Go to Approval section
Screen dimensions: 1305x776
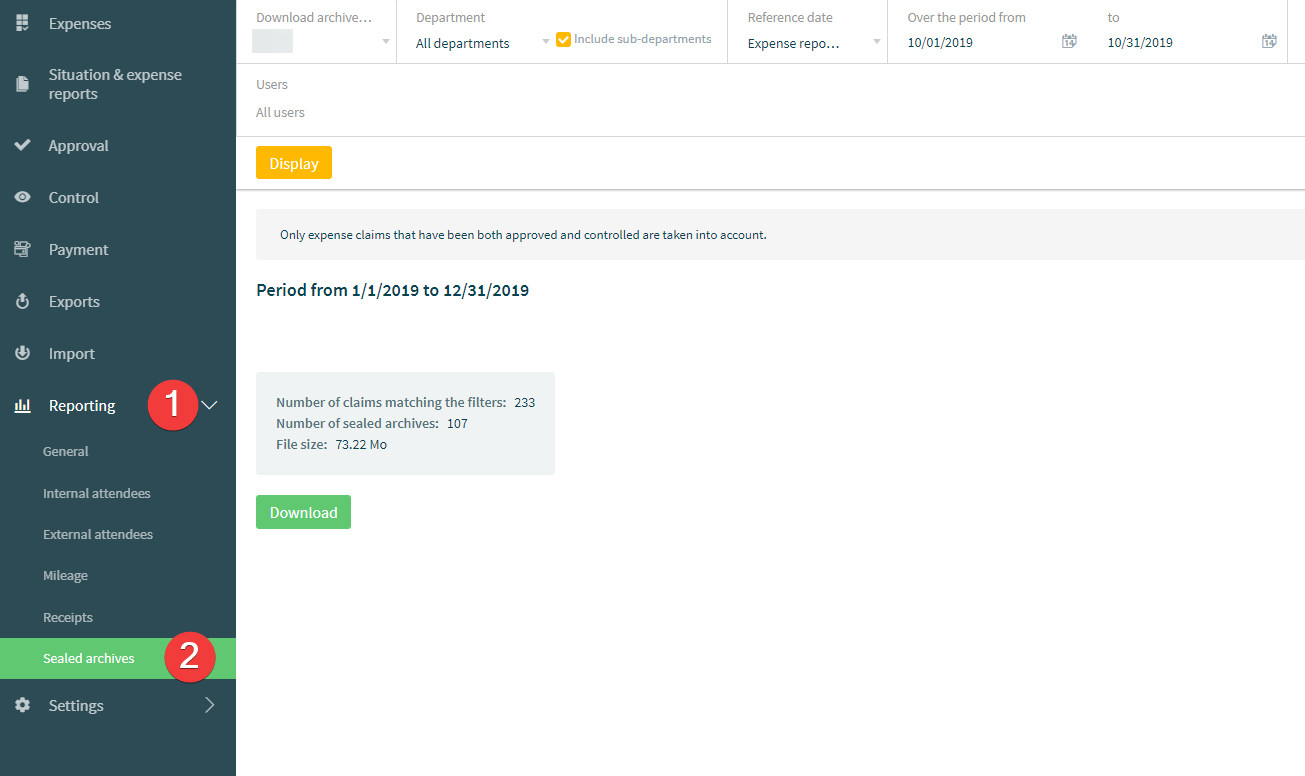tap(78, 145)
